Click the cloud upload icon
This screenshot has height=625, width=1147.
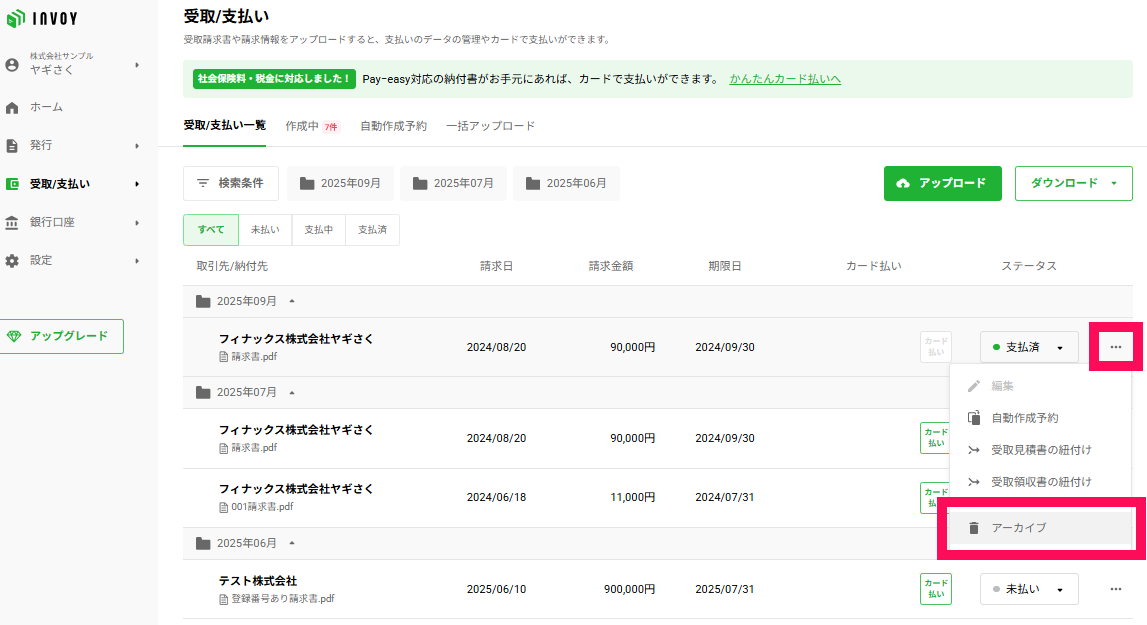tap(903, 183)
